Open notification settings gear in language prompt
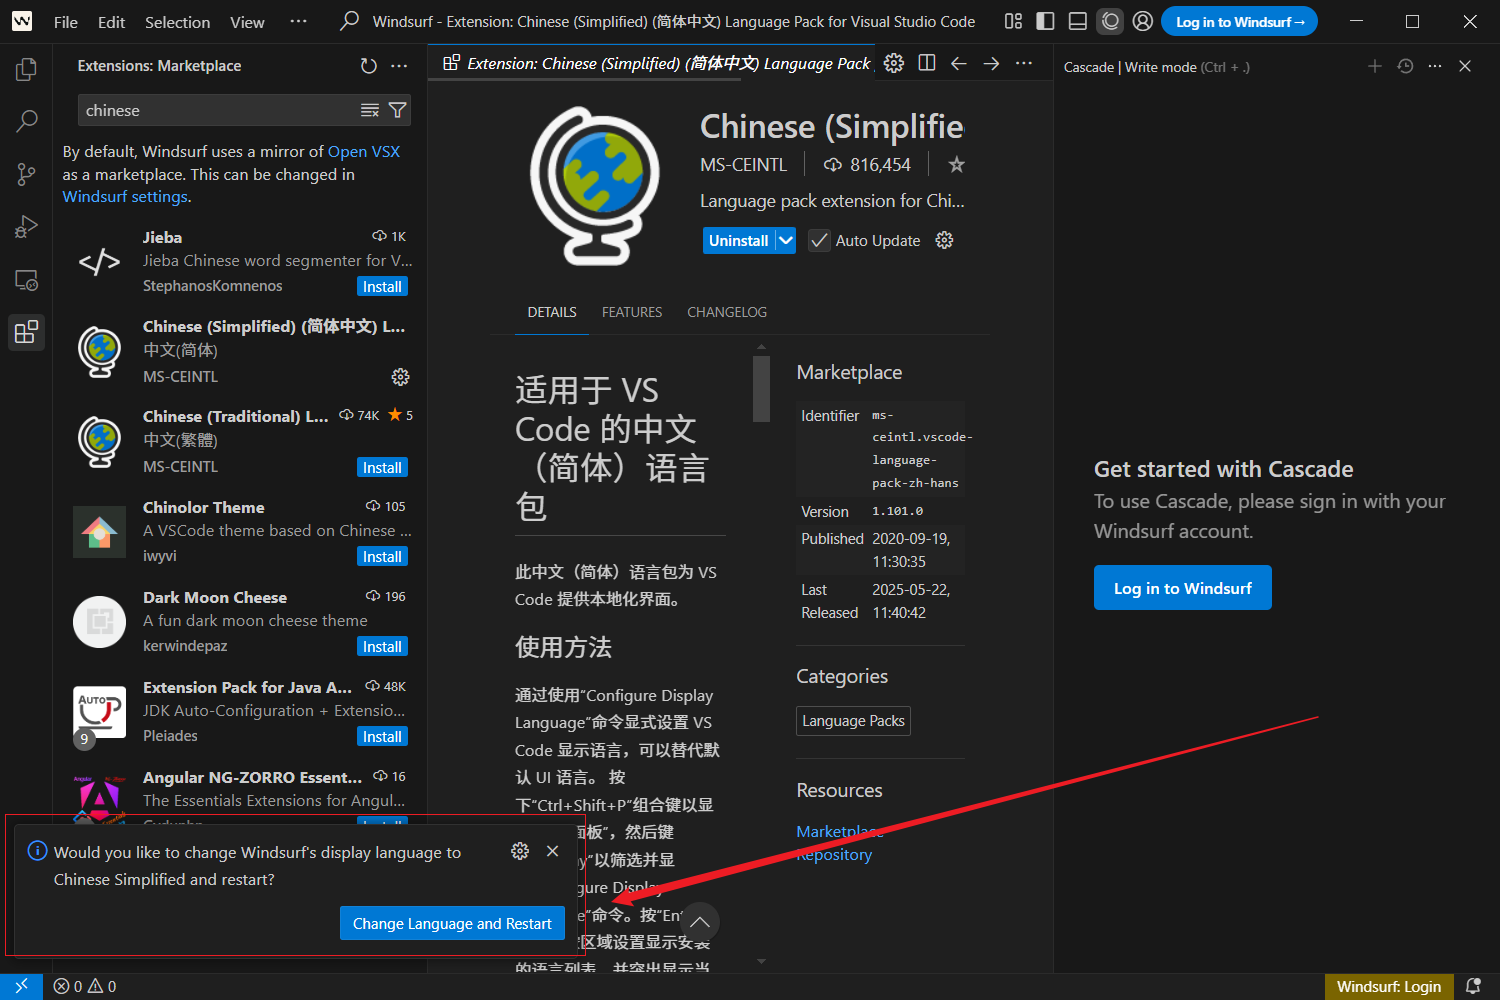This screenshot has width=1500, height=1000. coord(520,851)
